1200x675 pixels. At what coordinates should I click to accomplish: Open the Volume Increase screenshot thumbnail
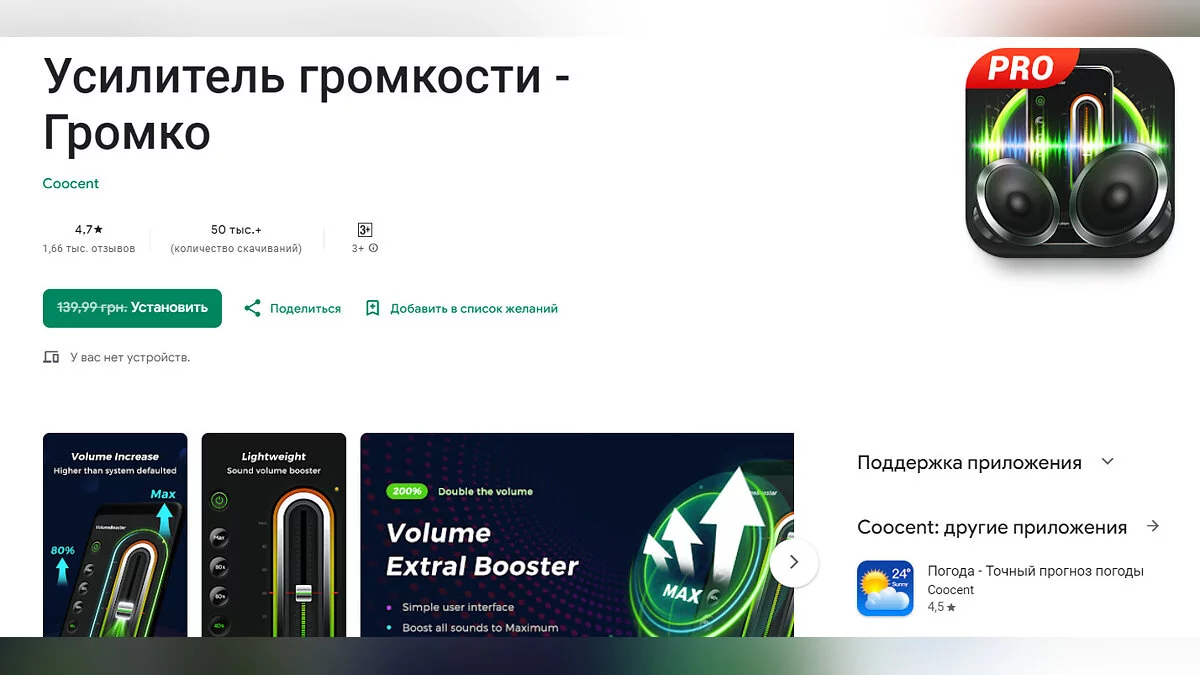coord(115,535)
